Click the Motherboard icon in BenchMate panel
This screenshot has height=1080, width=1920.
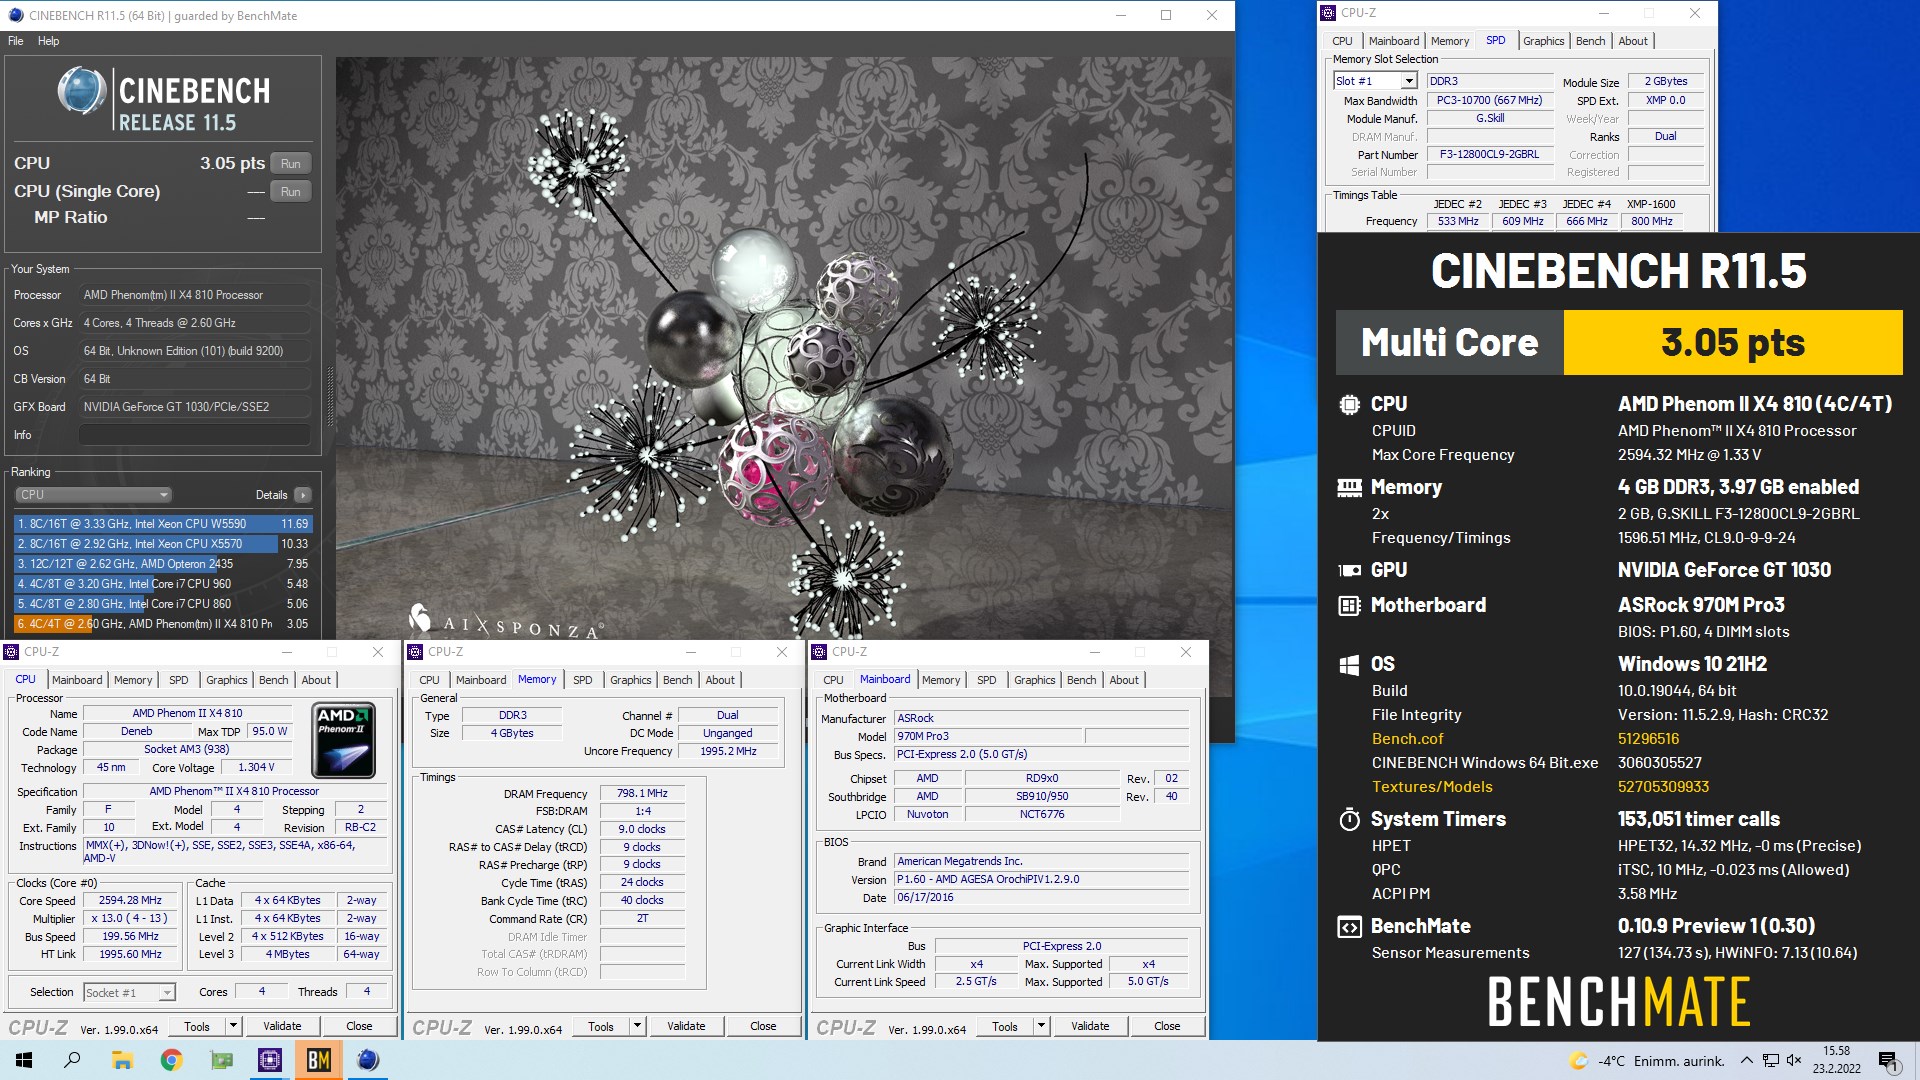coord(1349,605)
